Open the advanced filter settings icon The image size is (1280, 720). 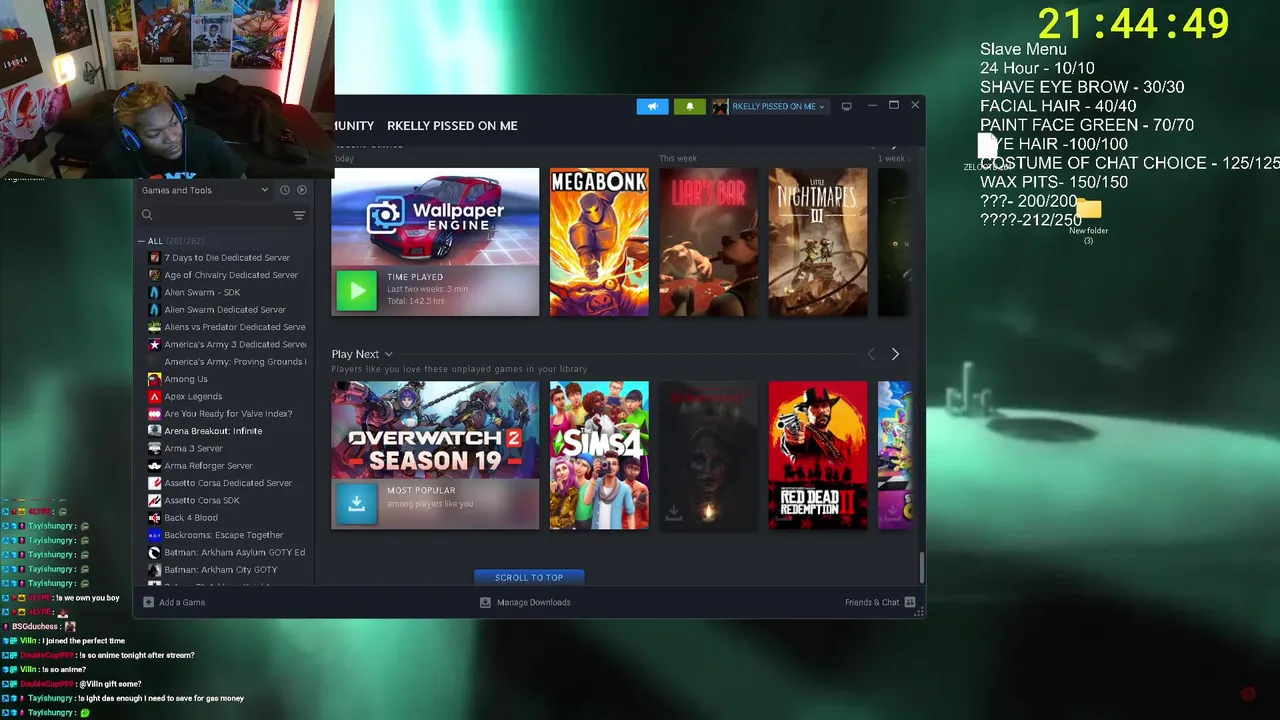click(x=299, y=215)
